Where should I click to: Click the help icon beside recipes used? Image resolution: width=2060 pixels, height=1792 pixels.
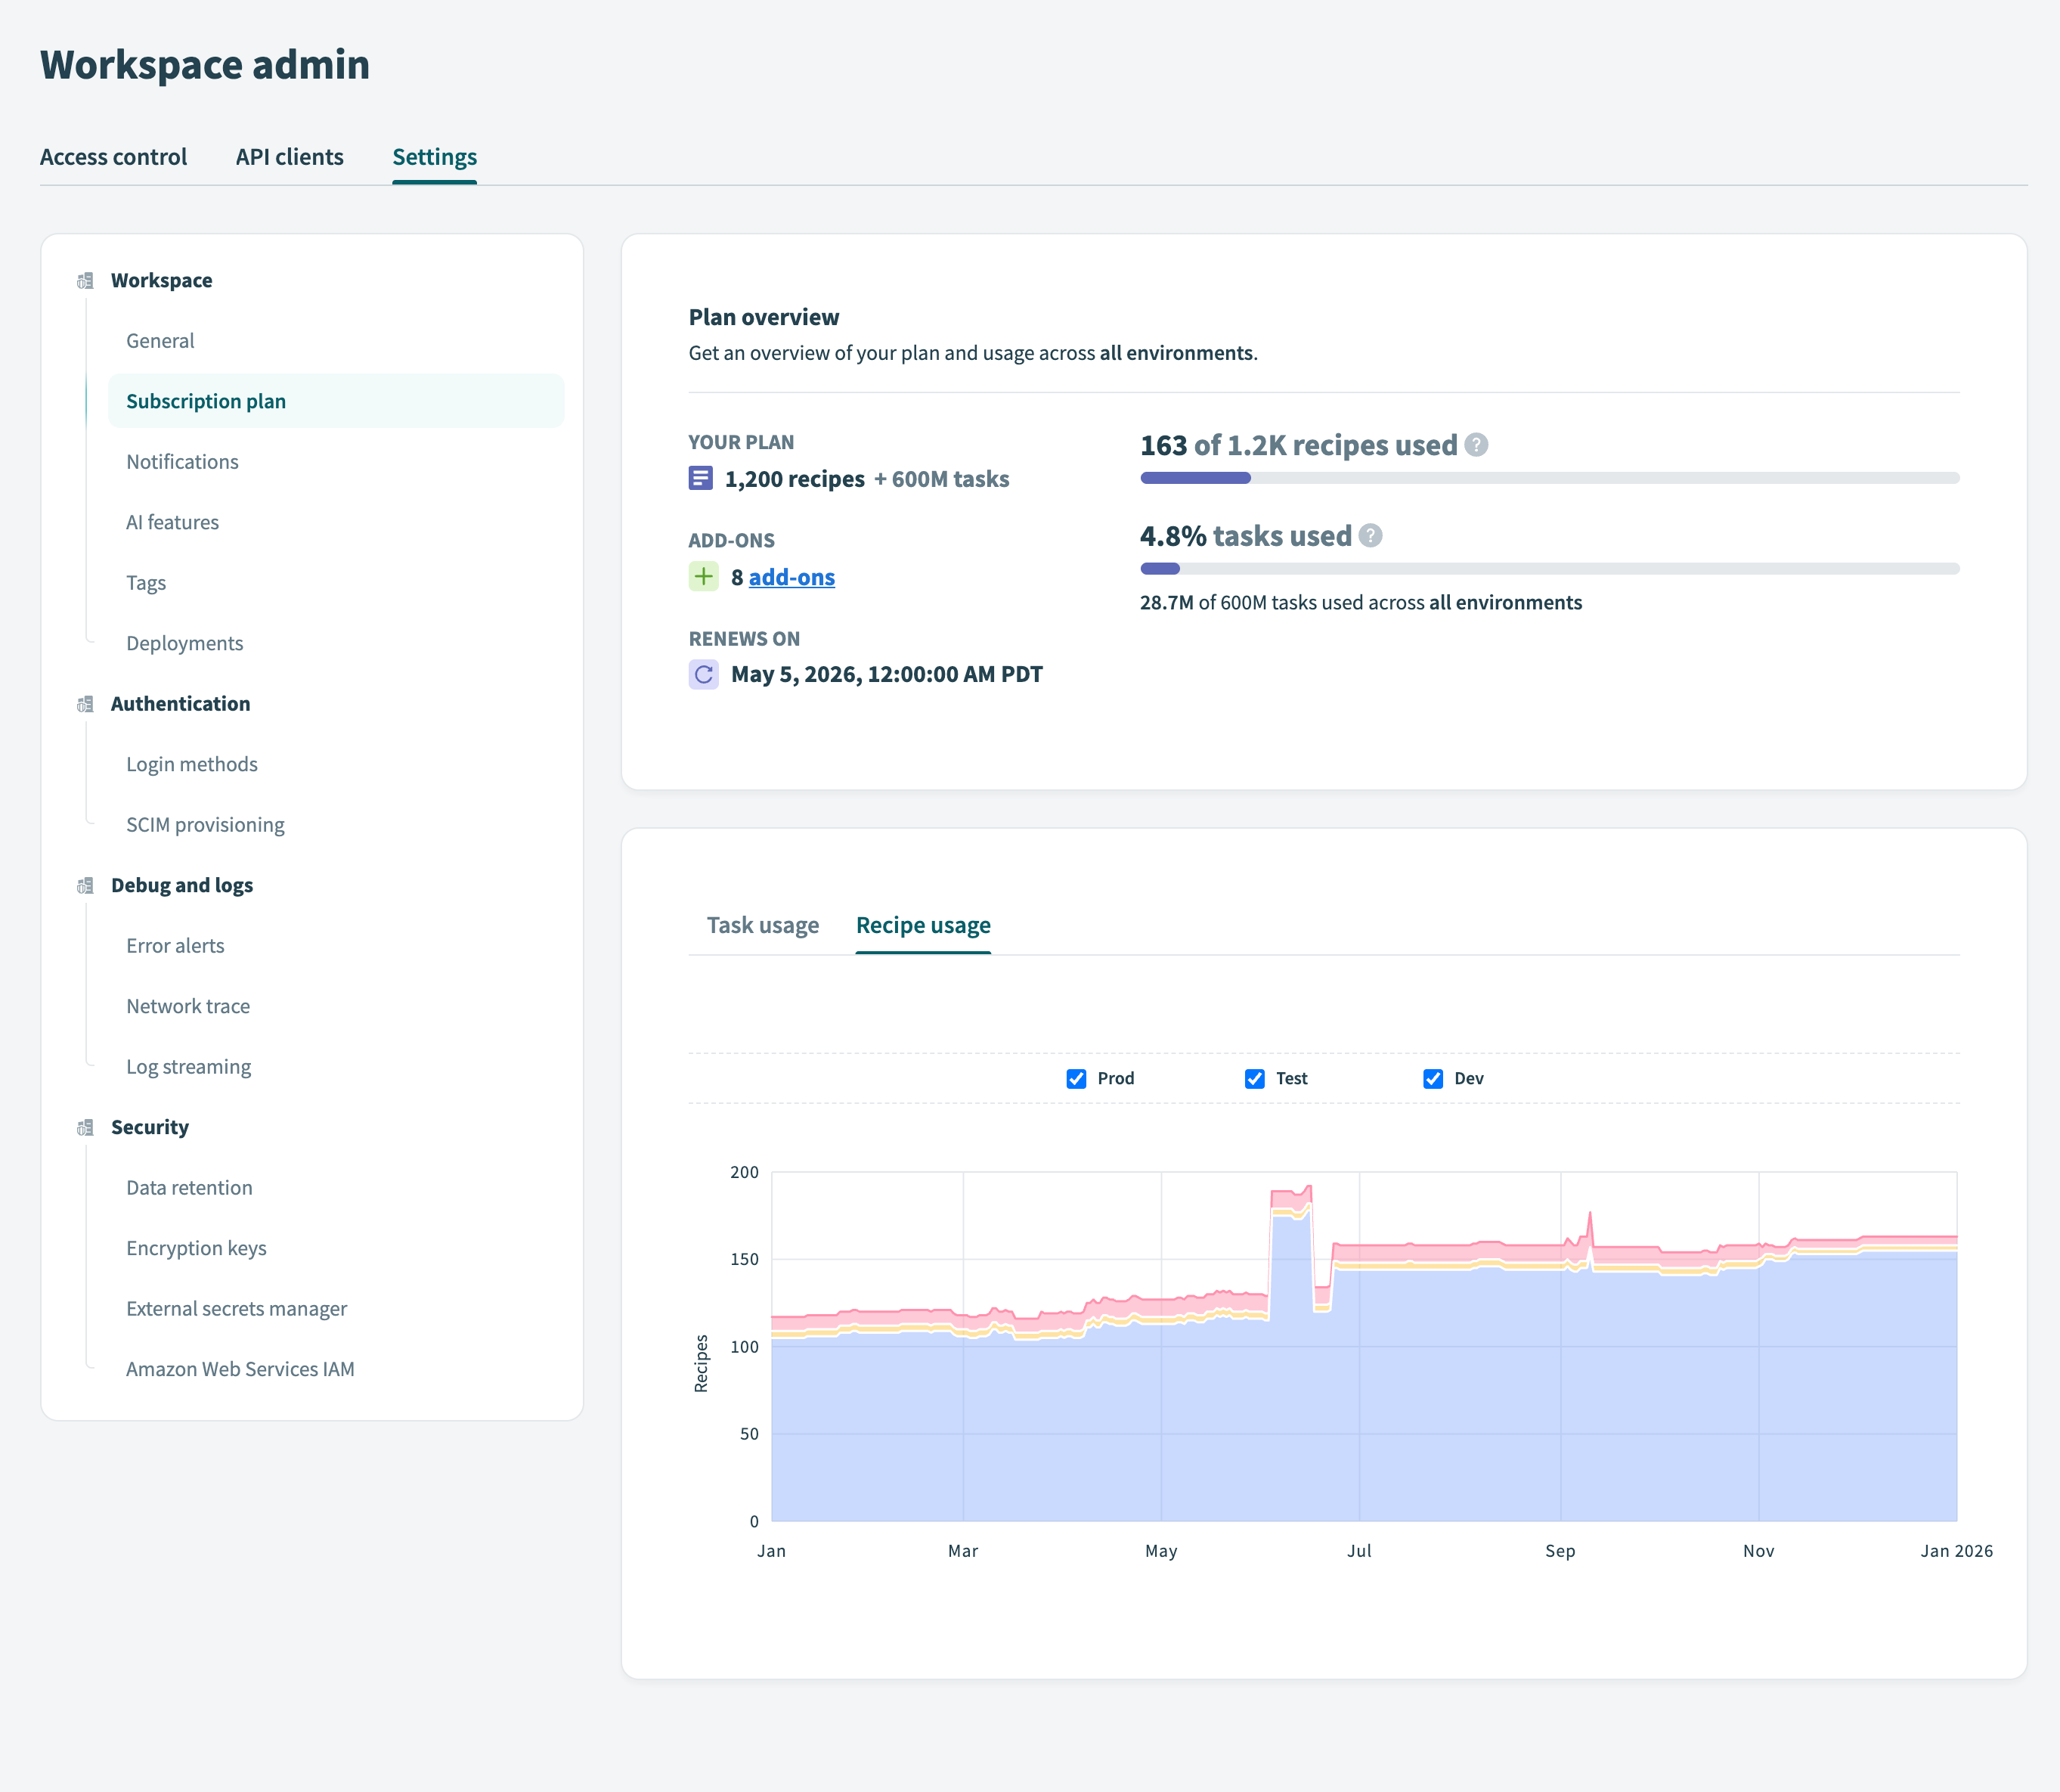(1476, 445)
